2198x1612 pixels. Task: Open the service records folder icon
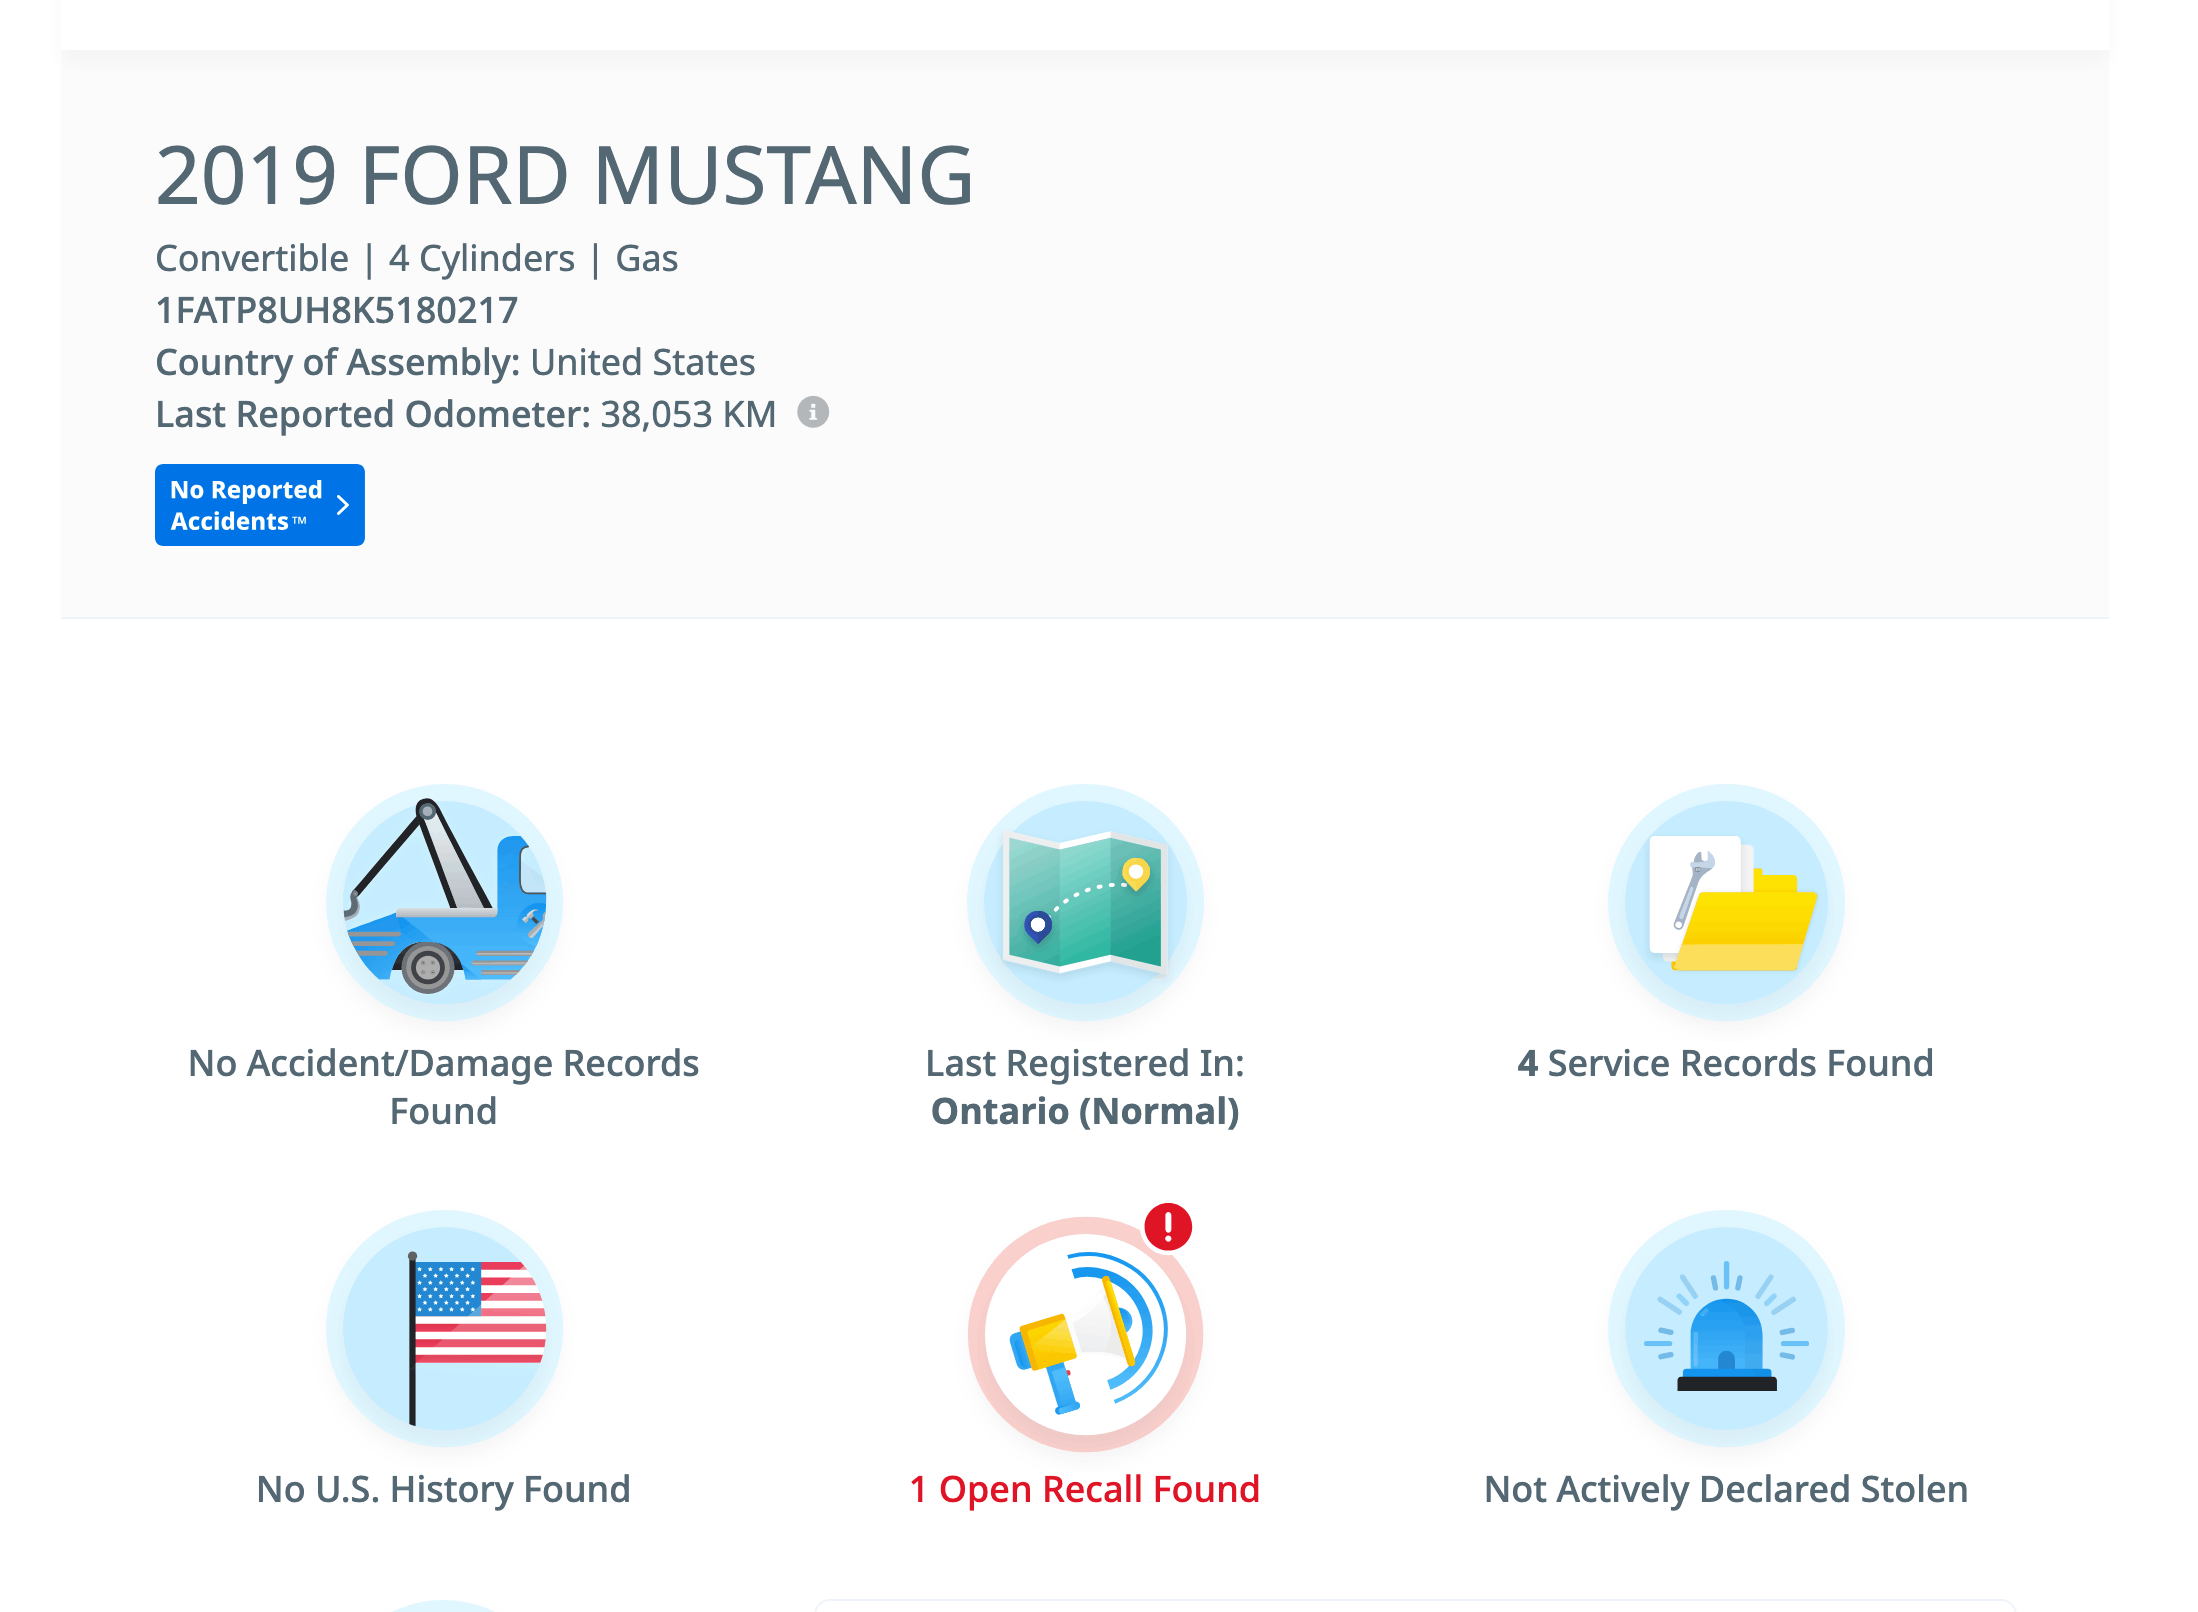pyautogui.click(x=1726, y=902)
